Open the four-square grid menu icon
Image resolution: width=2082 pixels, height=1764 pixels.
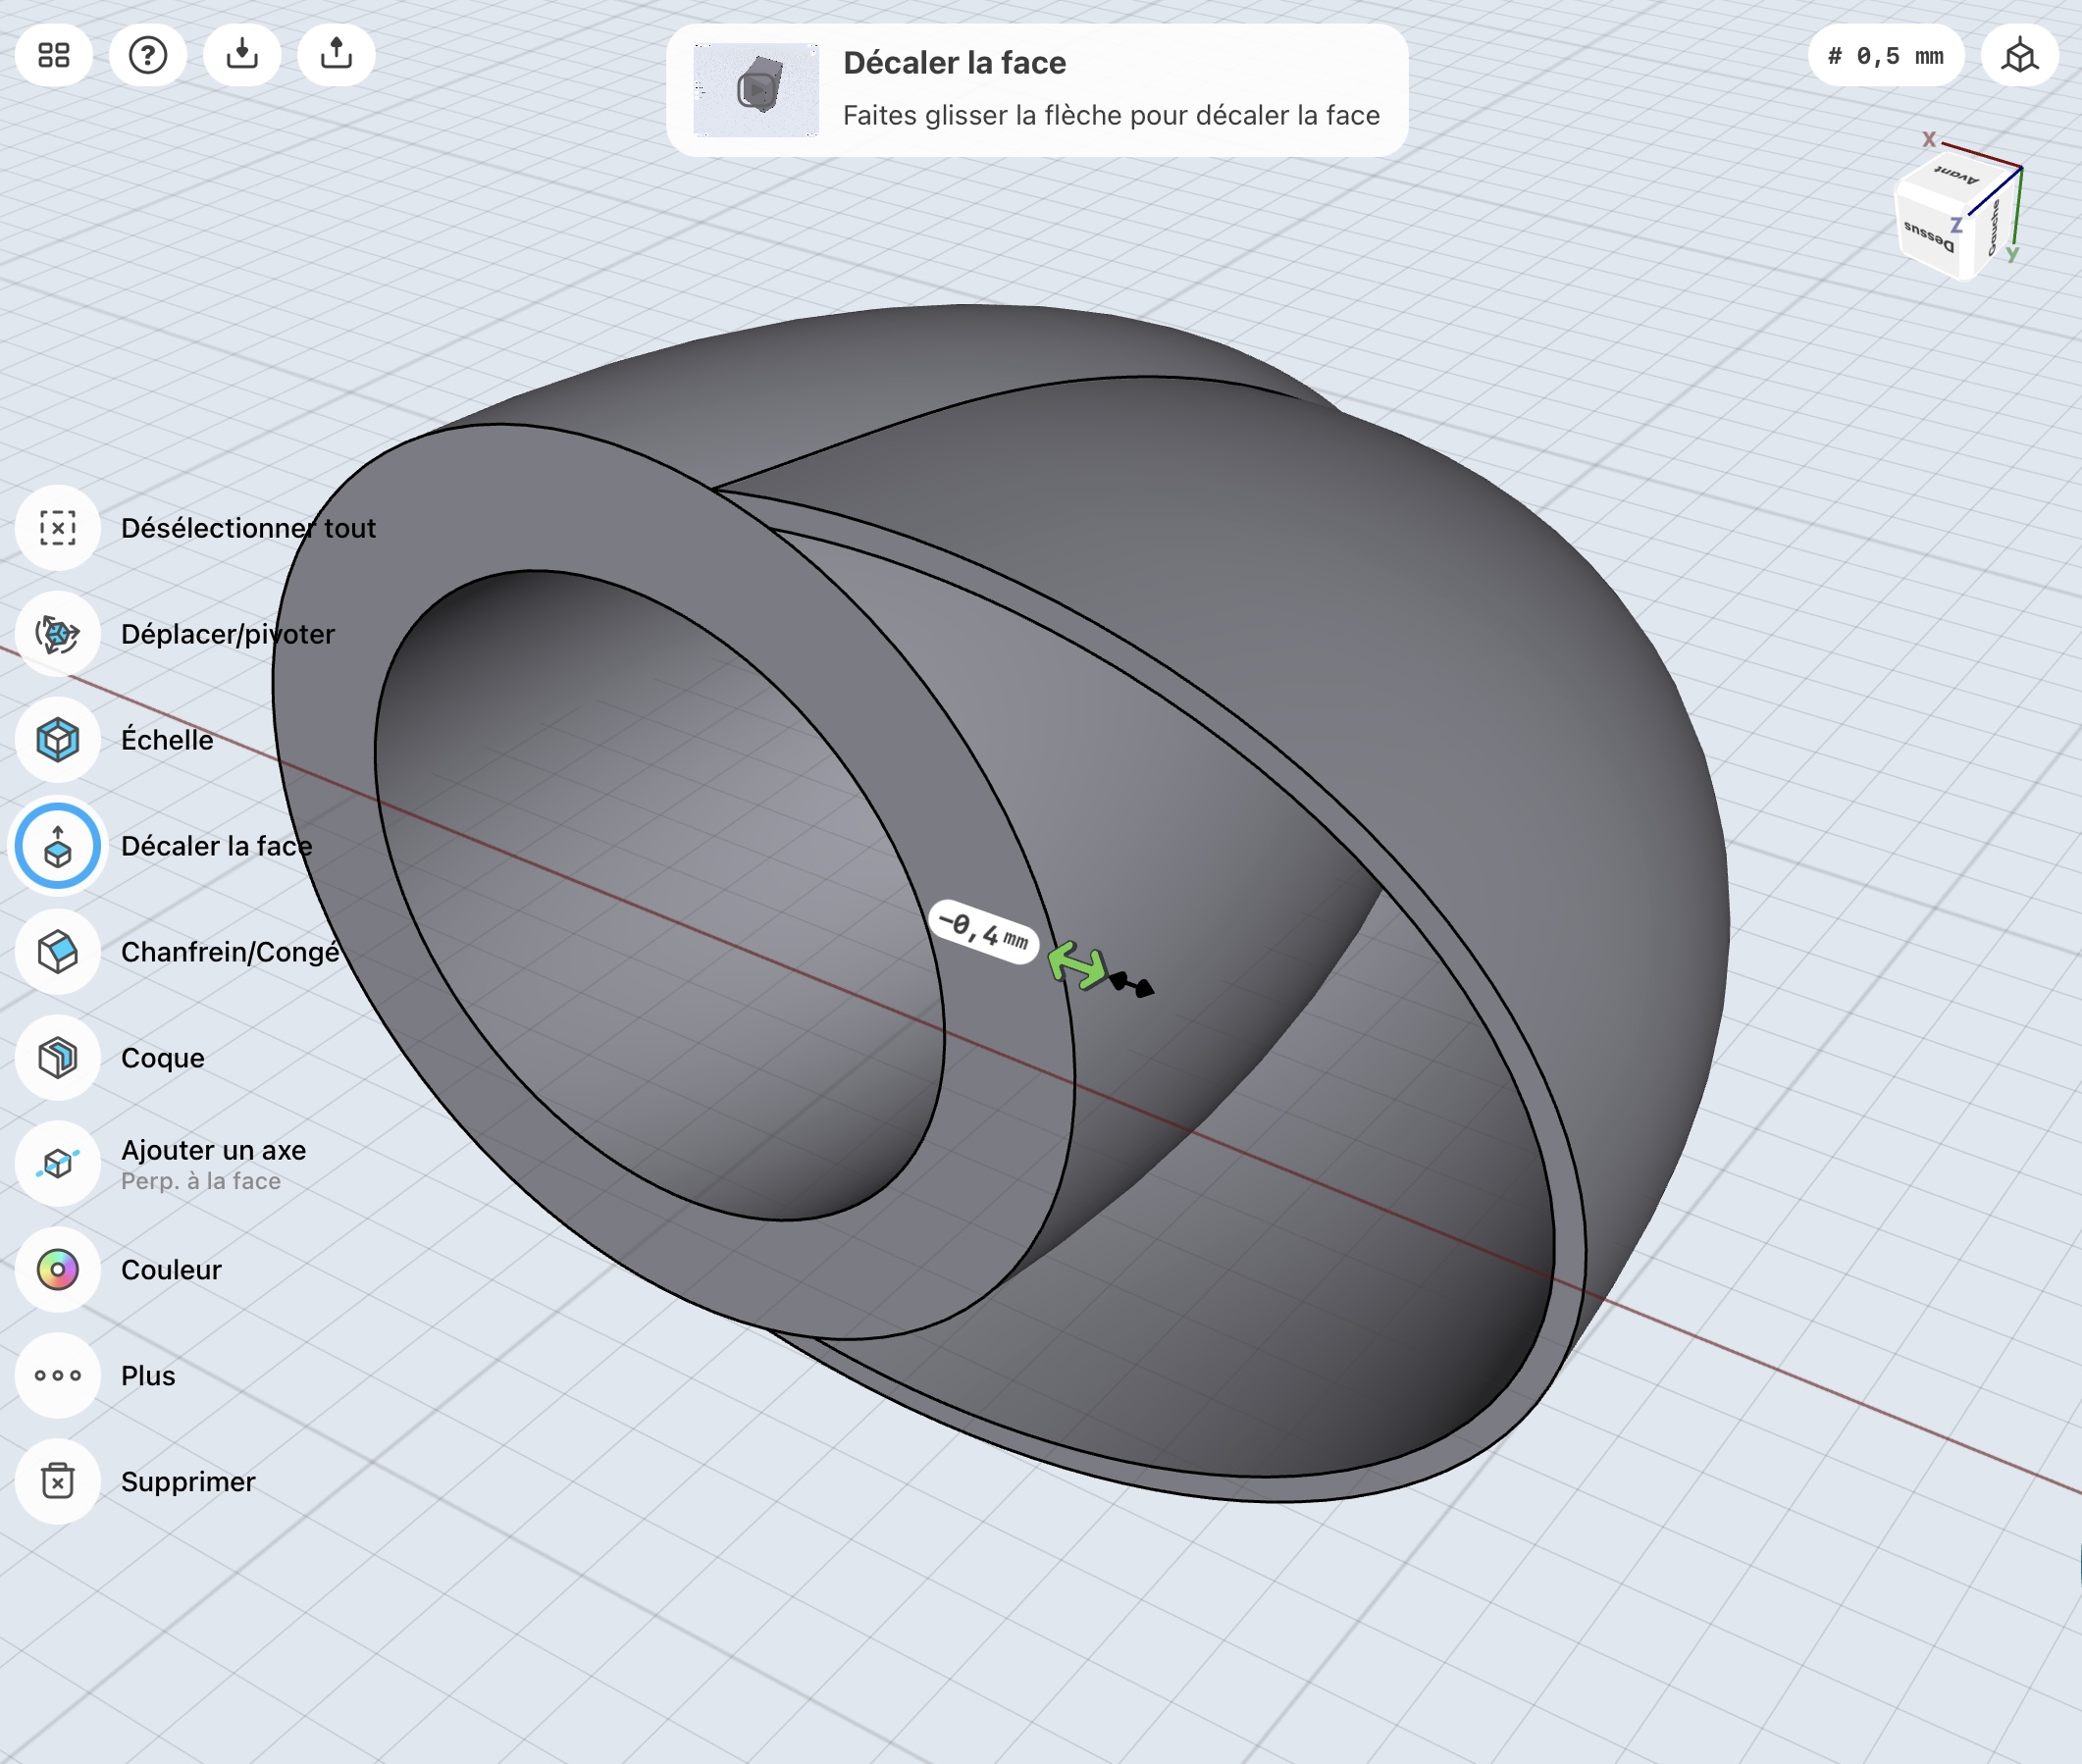pyautogui.click(x=54, y=55)
